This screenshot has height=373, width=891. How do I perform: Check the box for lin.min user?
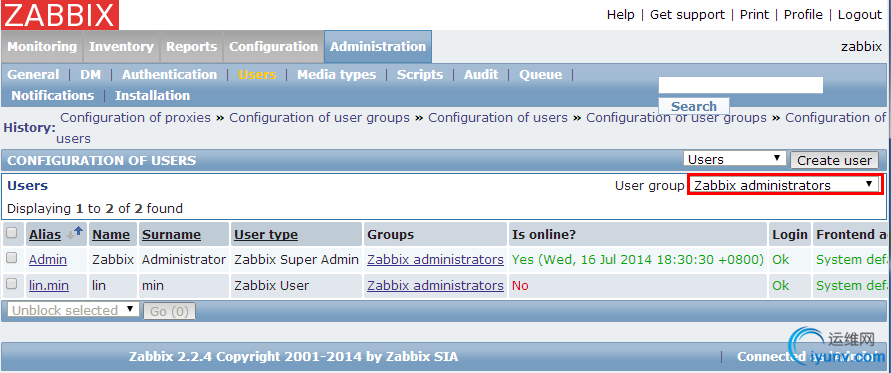12,284
